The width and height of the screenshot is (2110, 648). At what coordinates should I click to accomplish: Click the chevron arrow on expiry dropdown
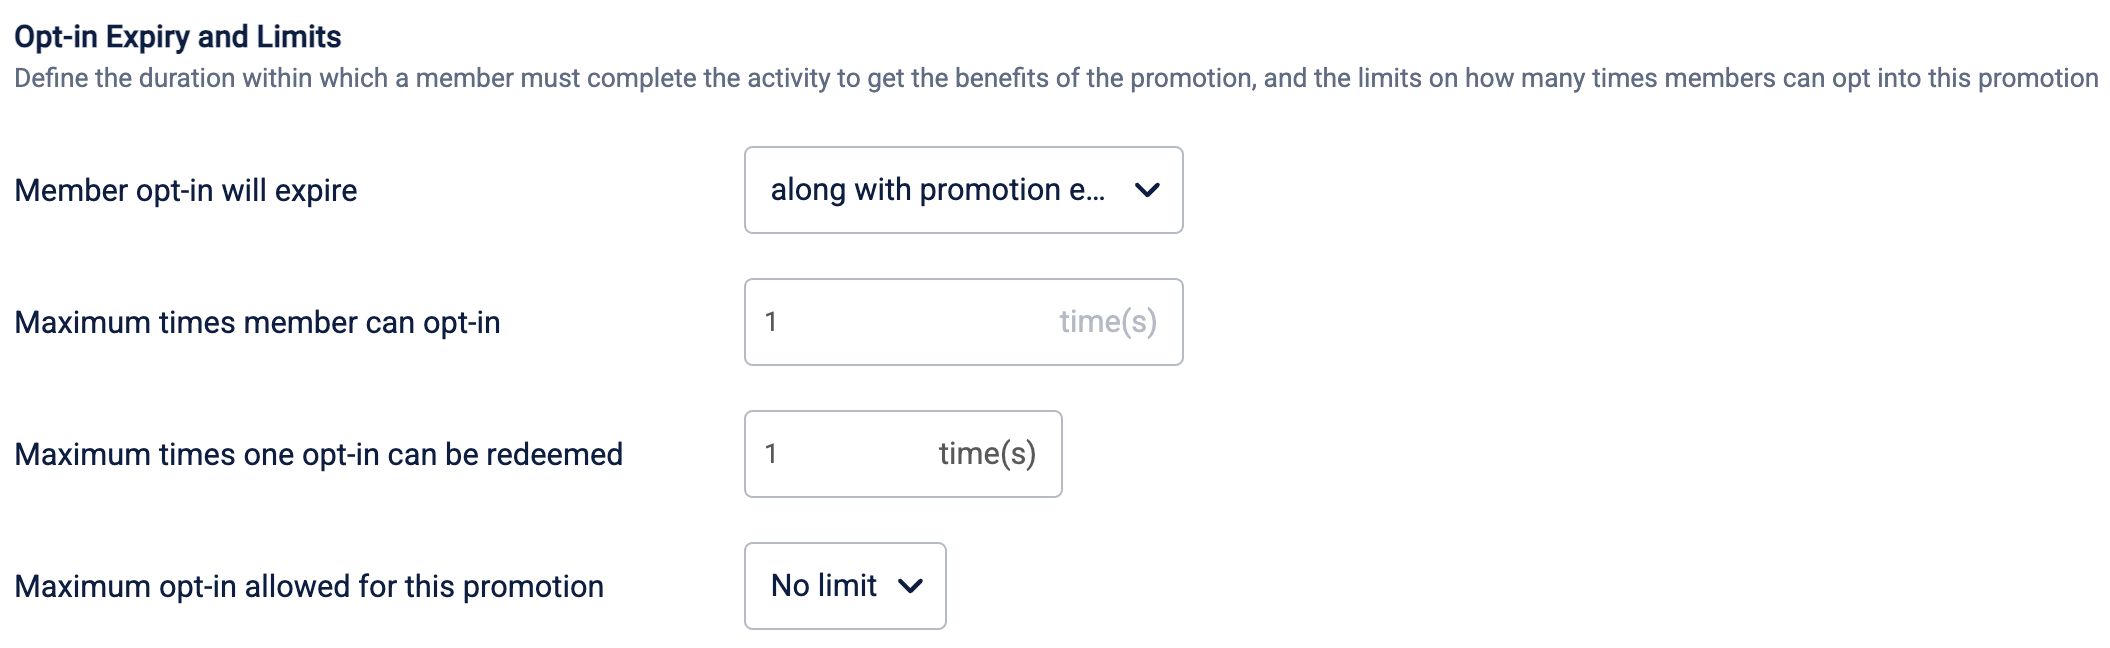[x=1147, y=190]
